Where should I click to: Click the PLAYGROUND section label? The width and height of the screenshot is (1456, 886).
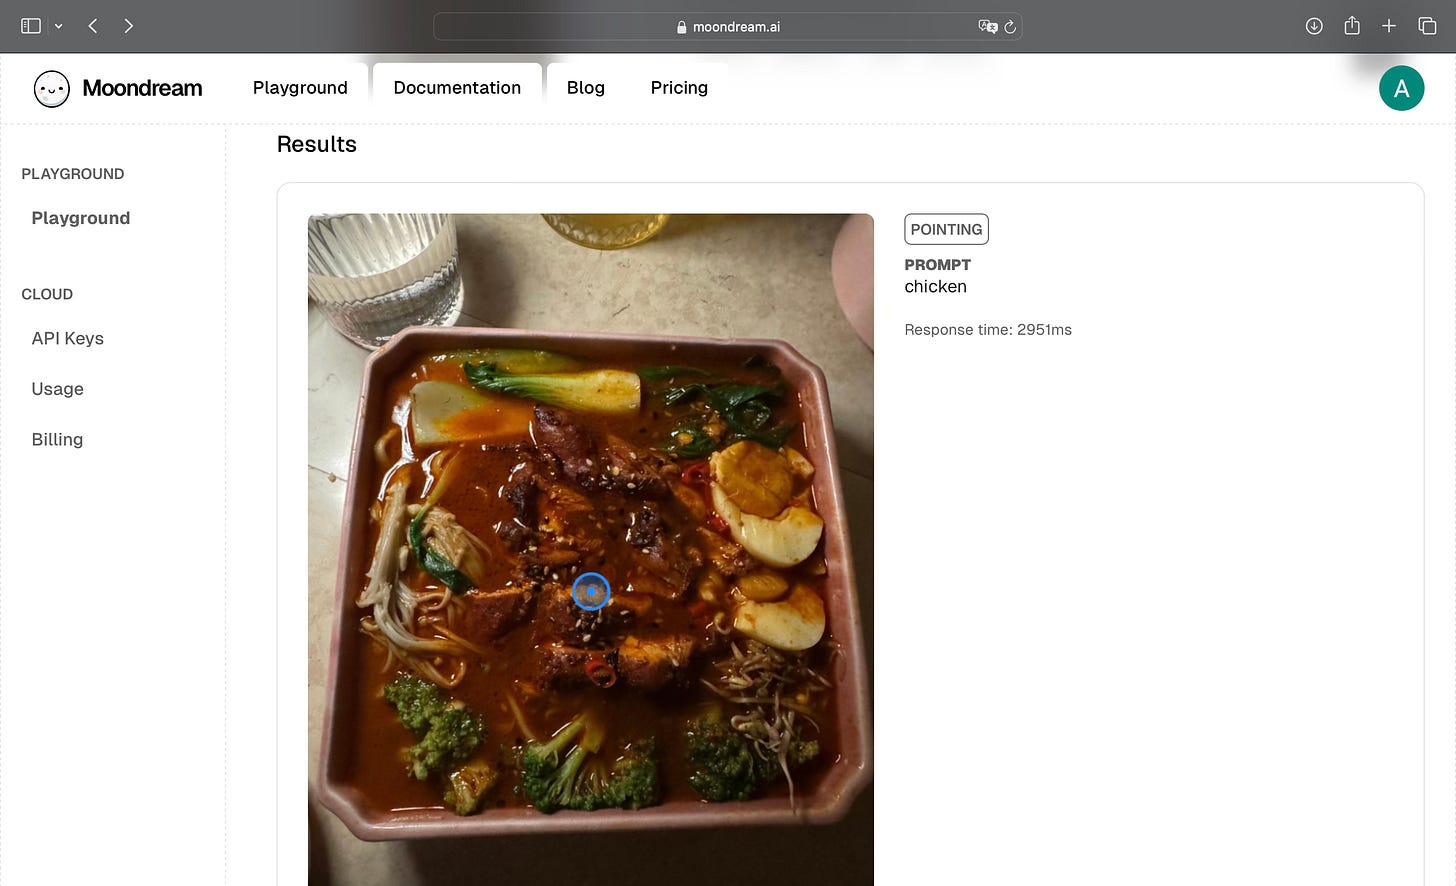(x=73, y=174)
